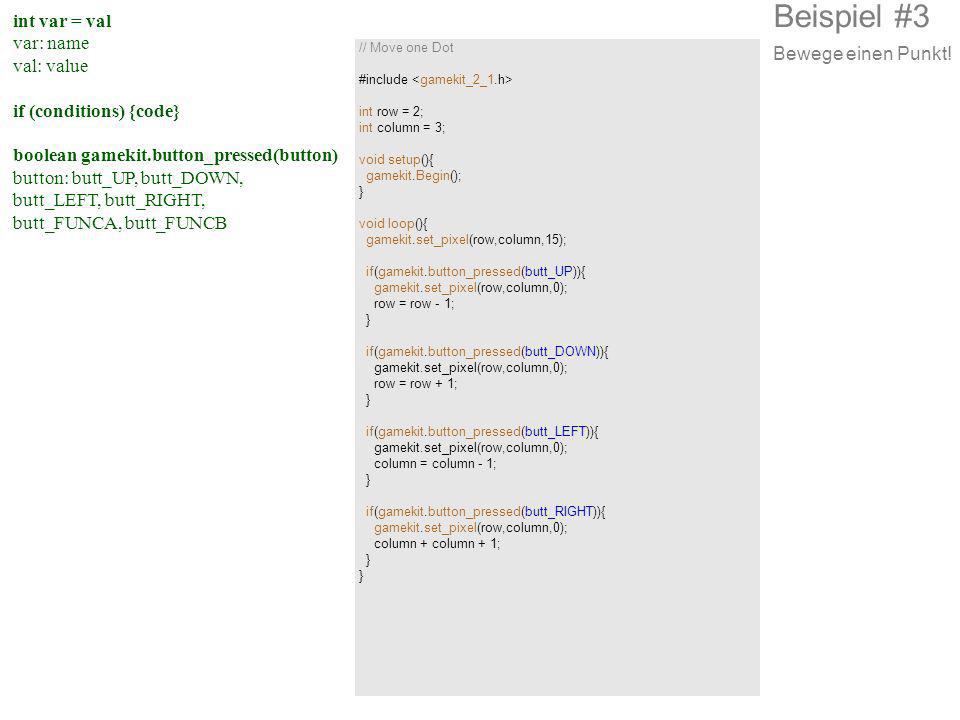Click the 'Bewege einen Punkt!' subtitle

tap(862, 54)
